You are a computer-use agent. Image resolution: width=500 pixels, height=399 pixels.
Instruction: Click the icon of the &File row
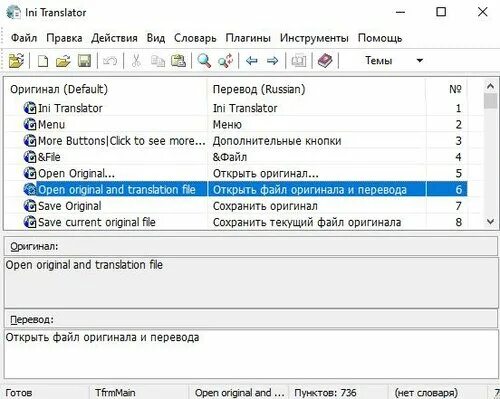click(30, 157)
